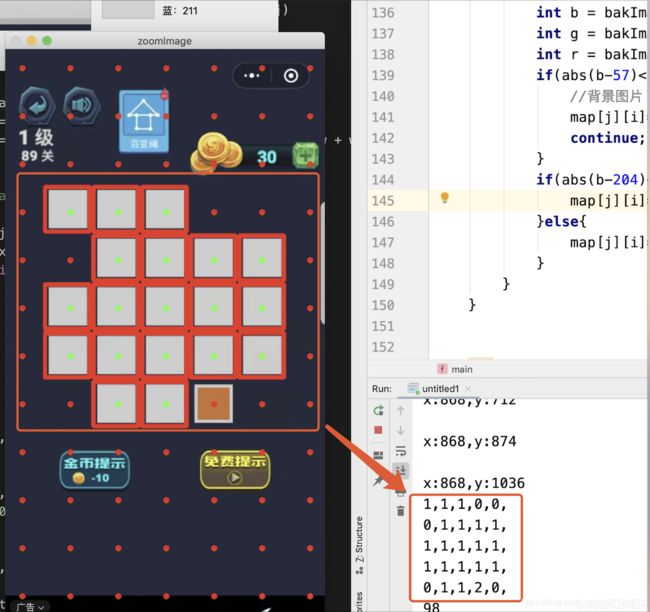650x612 pixels.
Task: Tap the 免费提示 free hint button
Action: click(235, 469)
